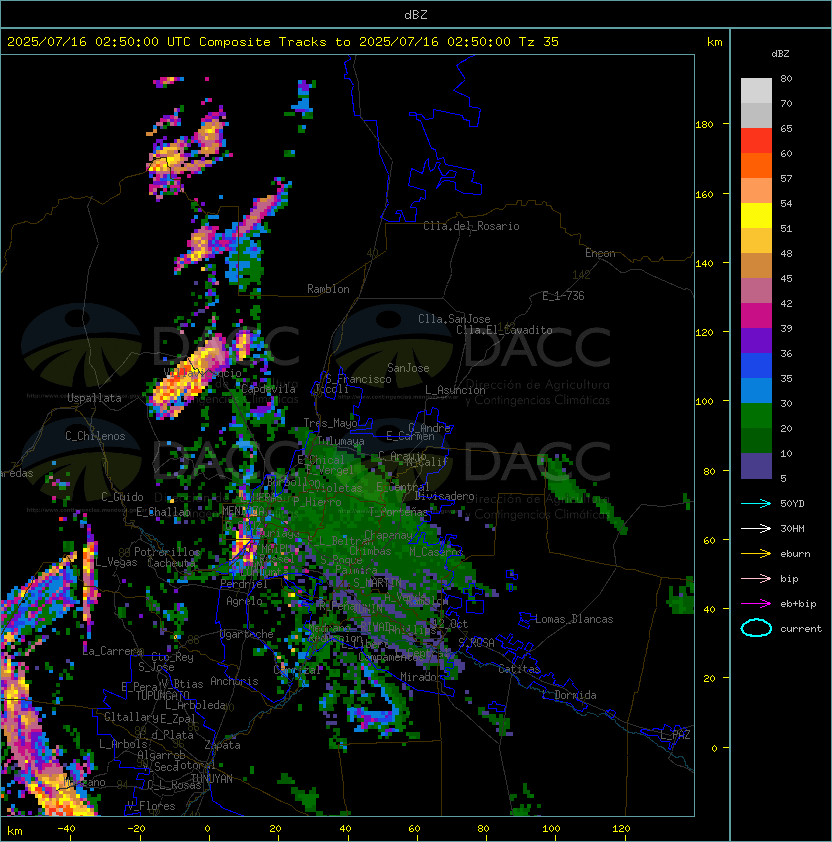This screenshot has width=832, height=842.
Task: Click the 'E_1-736' map label
Action: click(563, 296)
